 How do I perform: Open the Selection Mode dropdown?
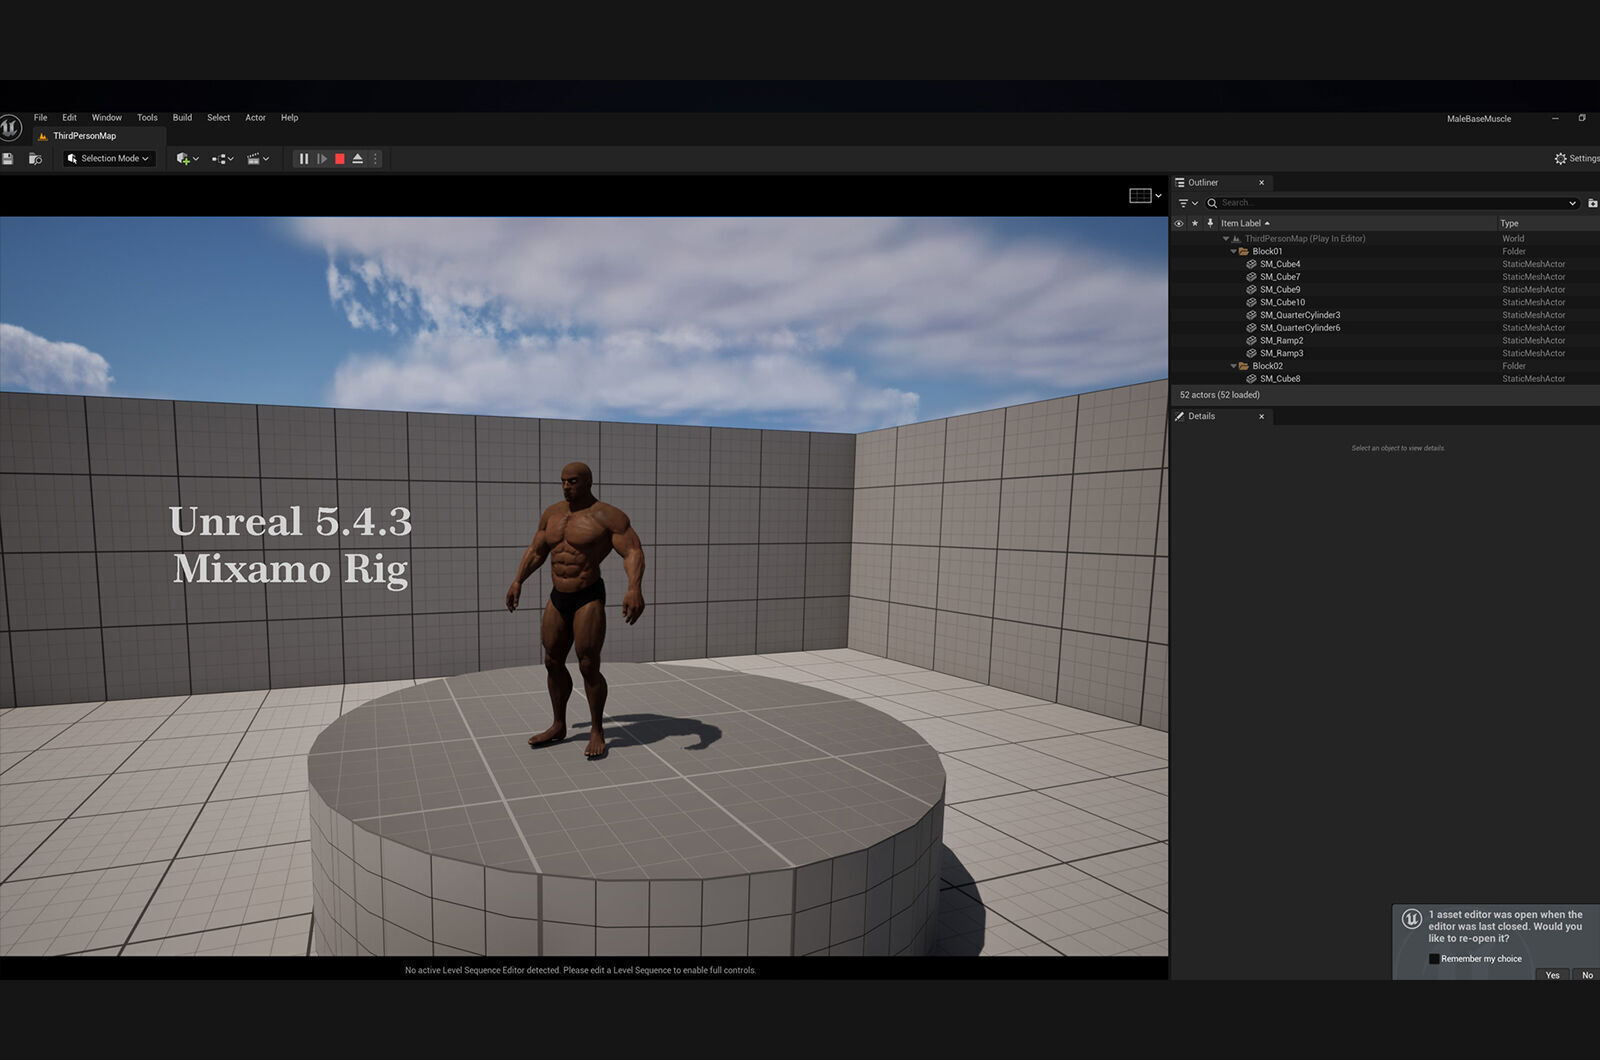(110, 159)
